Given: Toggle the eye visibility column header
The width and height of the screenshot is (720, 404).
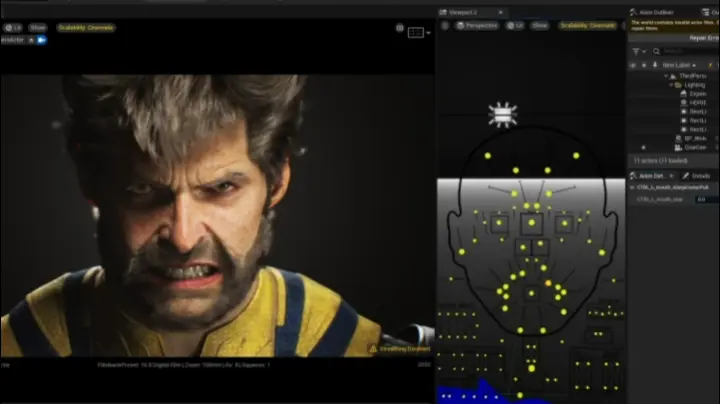Looking at the screenshot, I should tap(633, 65).
